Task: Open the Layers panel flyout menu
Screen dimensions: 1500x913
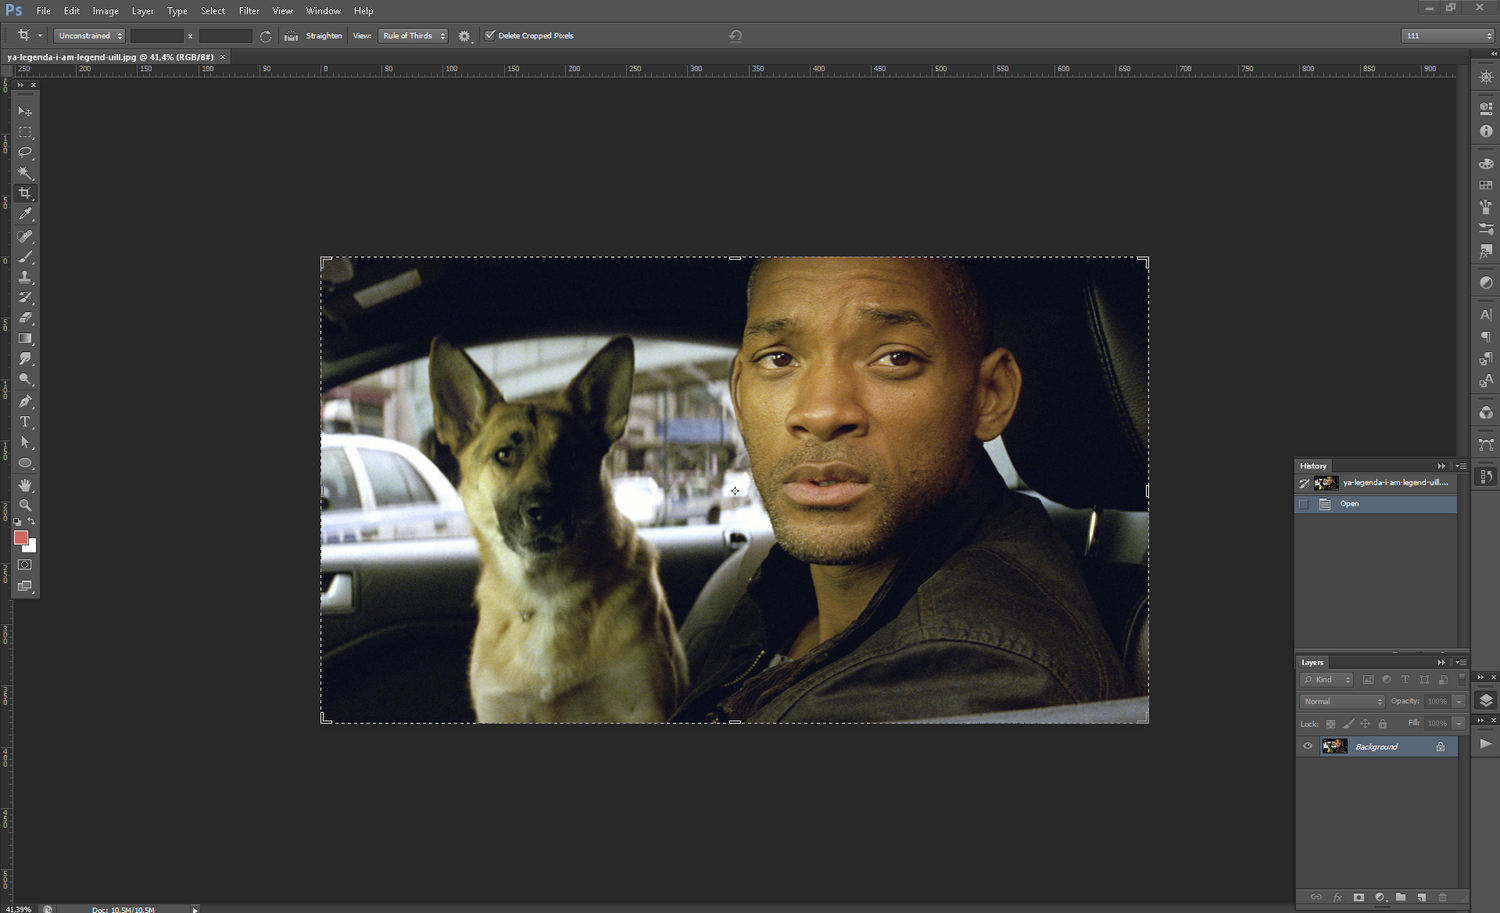Action: (x=1460, y=662)
